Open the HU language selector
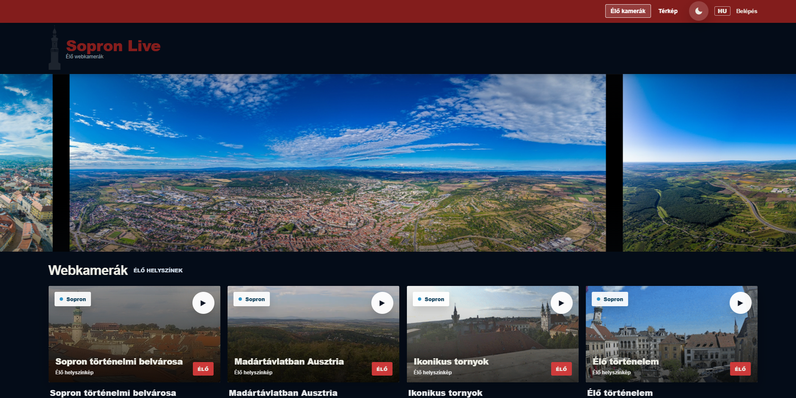 [x=722, y=11]
